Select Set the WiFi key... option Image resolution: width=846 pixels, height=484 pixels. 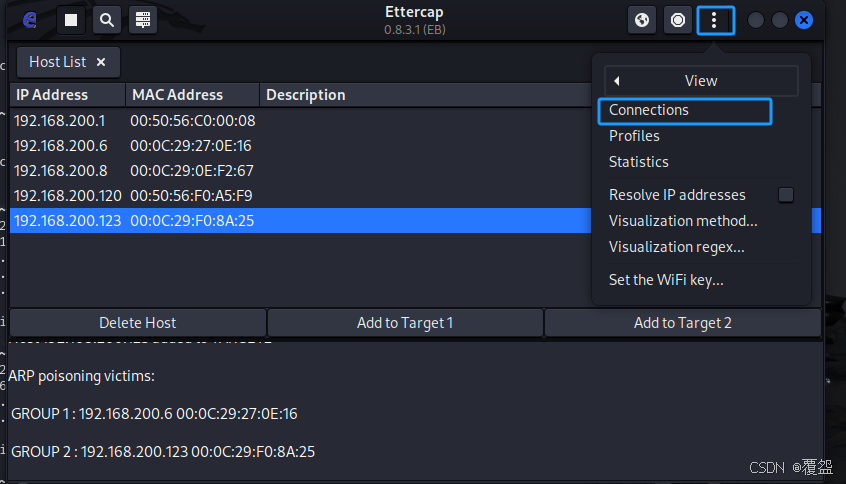coord(666,280)
